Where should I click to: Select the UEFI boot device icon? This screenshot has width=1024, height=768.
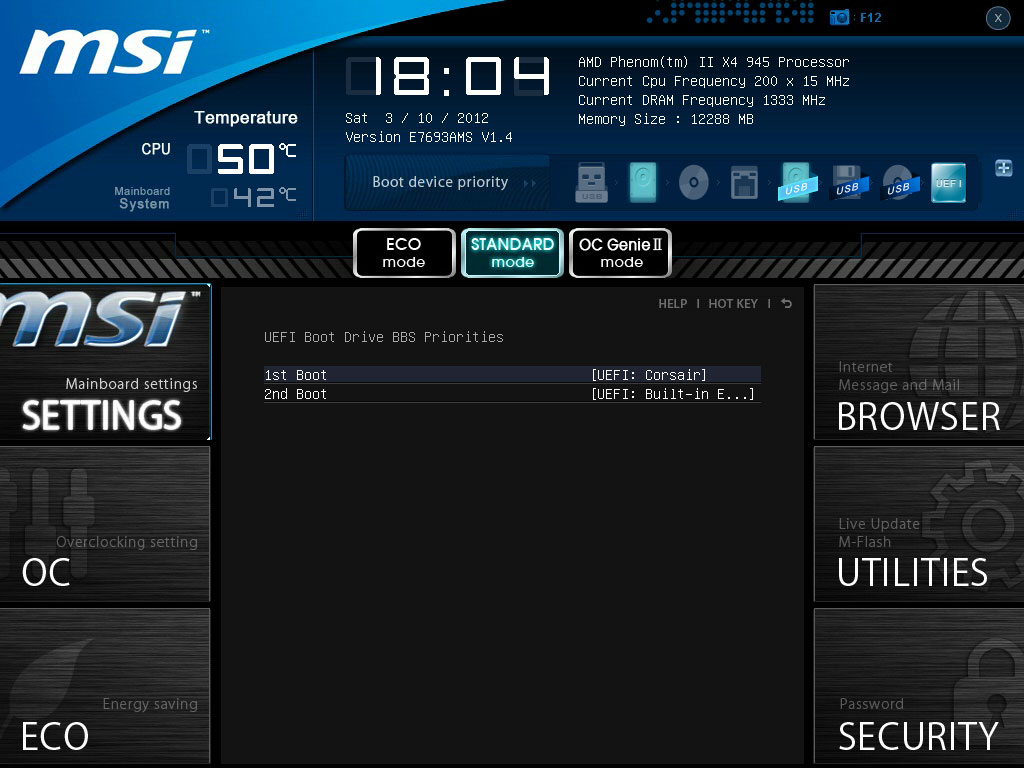948,183
